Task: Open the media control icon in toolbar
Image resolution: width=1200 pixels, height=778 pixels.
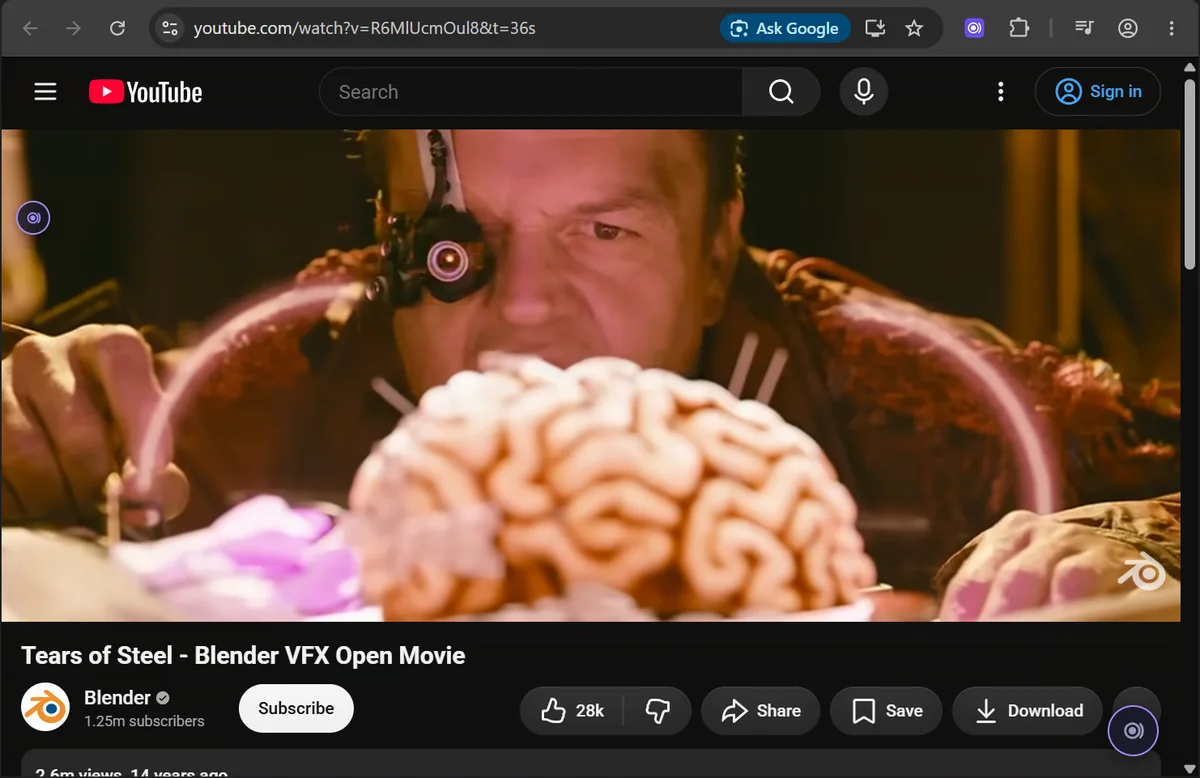Action: 1084,28
